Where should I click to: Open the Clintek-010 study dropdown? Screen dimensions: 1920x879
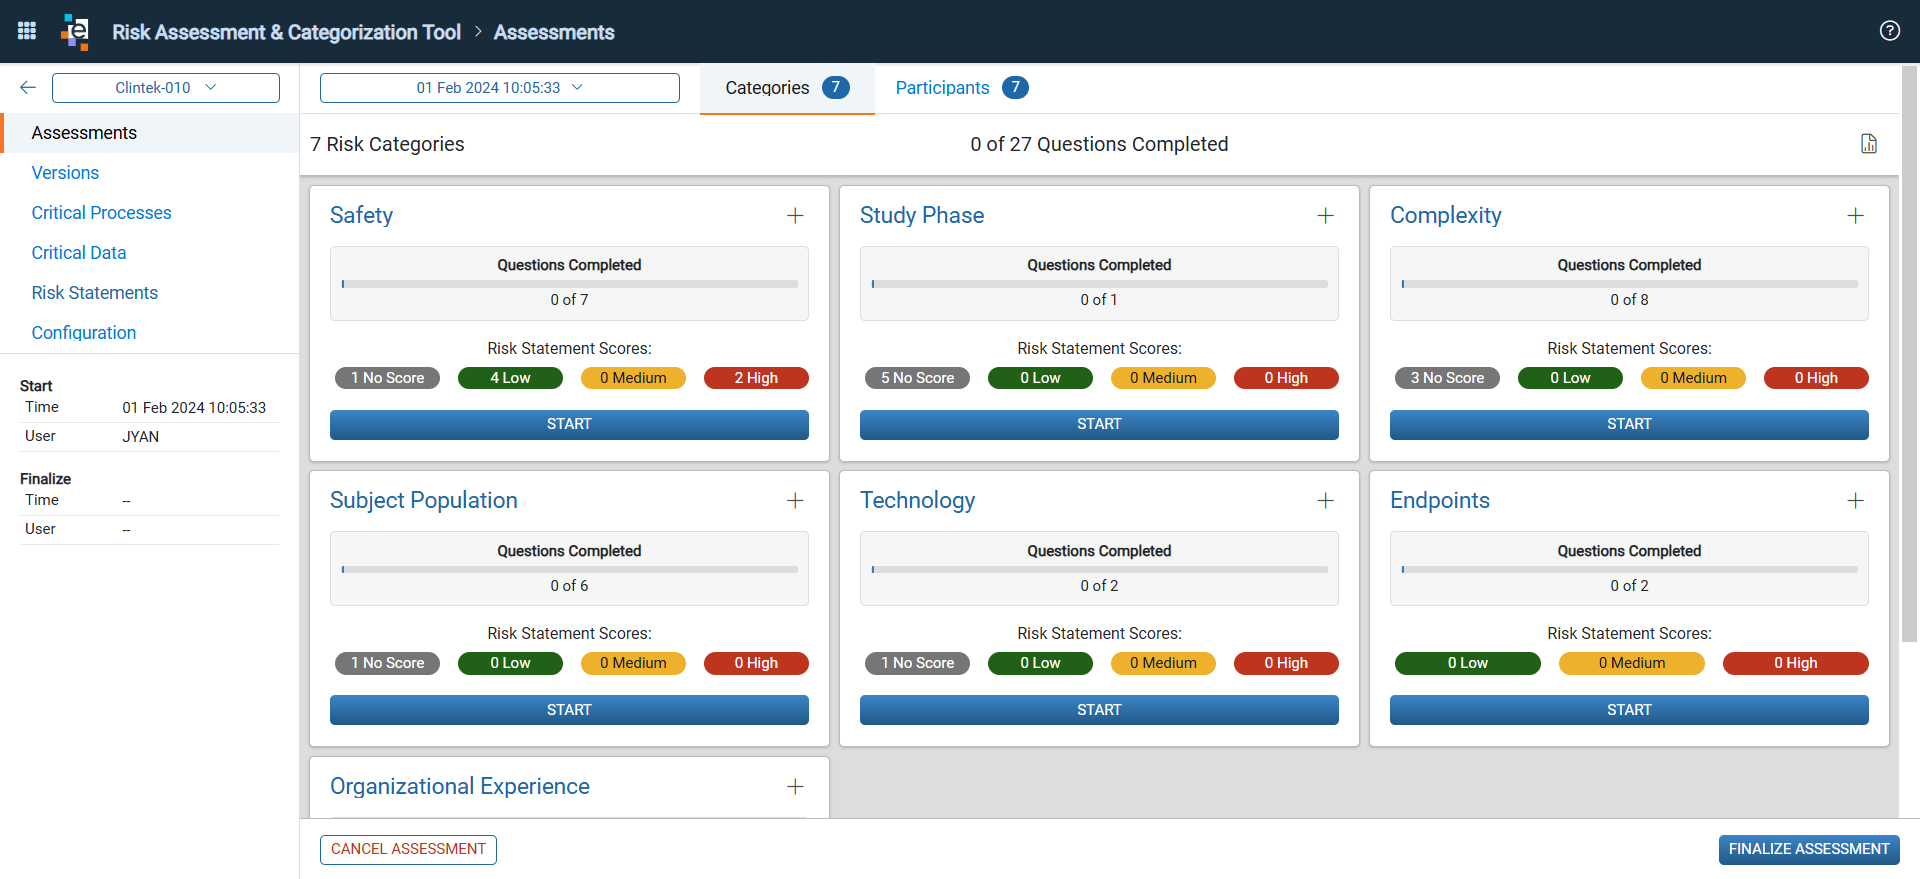point(166,88)
